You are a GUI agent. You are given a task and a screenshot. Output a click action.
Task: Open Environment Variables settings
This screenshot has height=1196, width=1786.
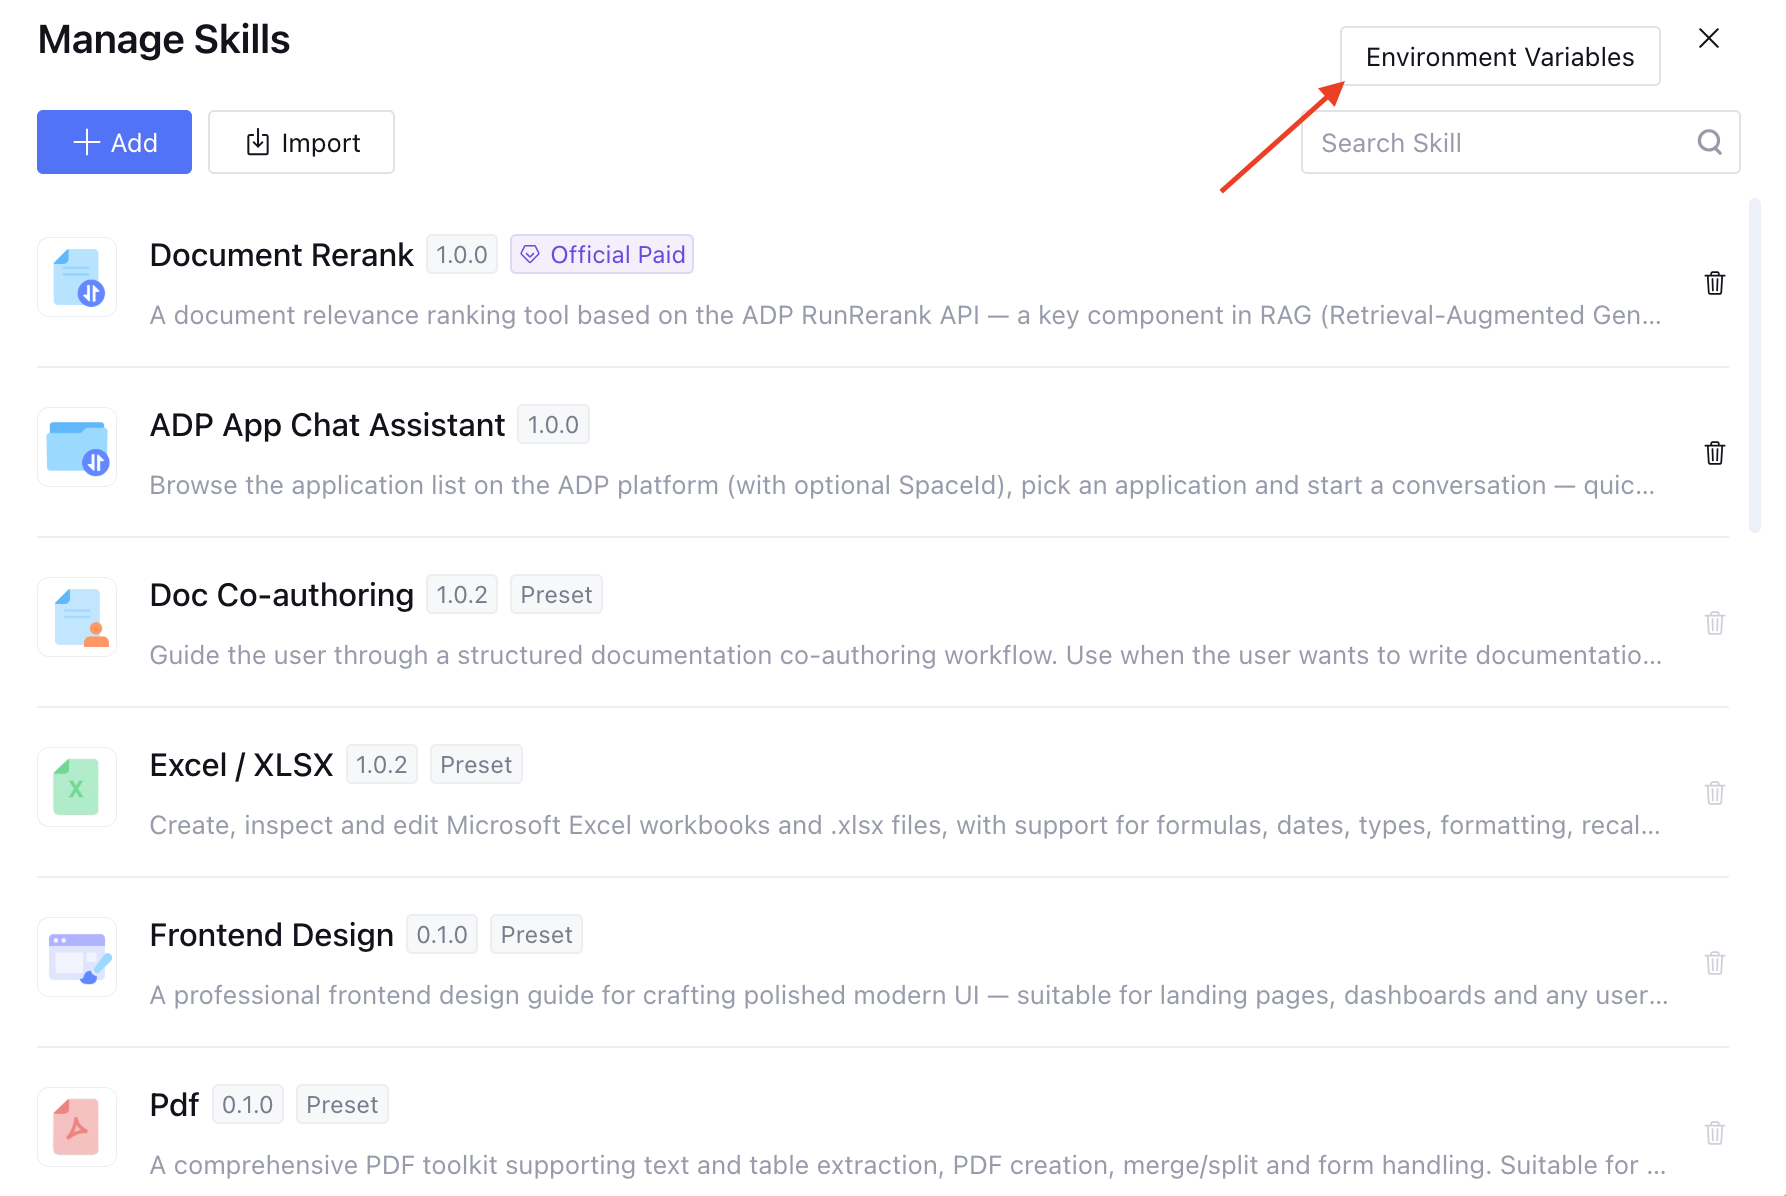point(1500,57)
